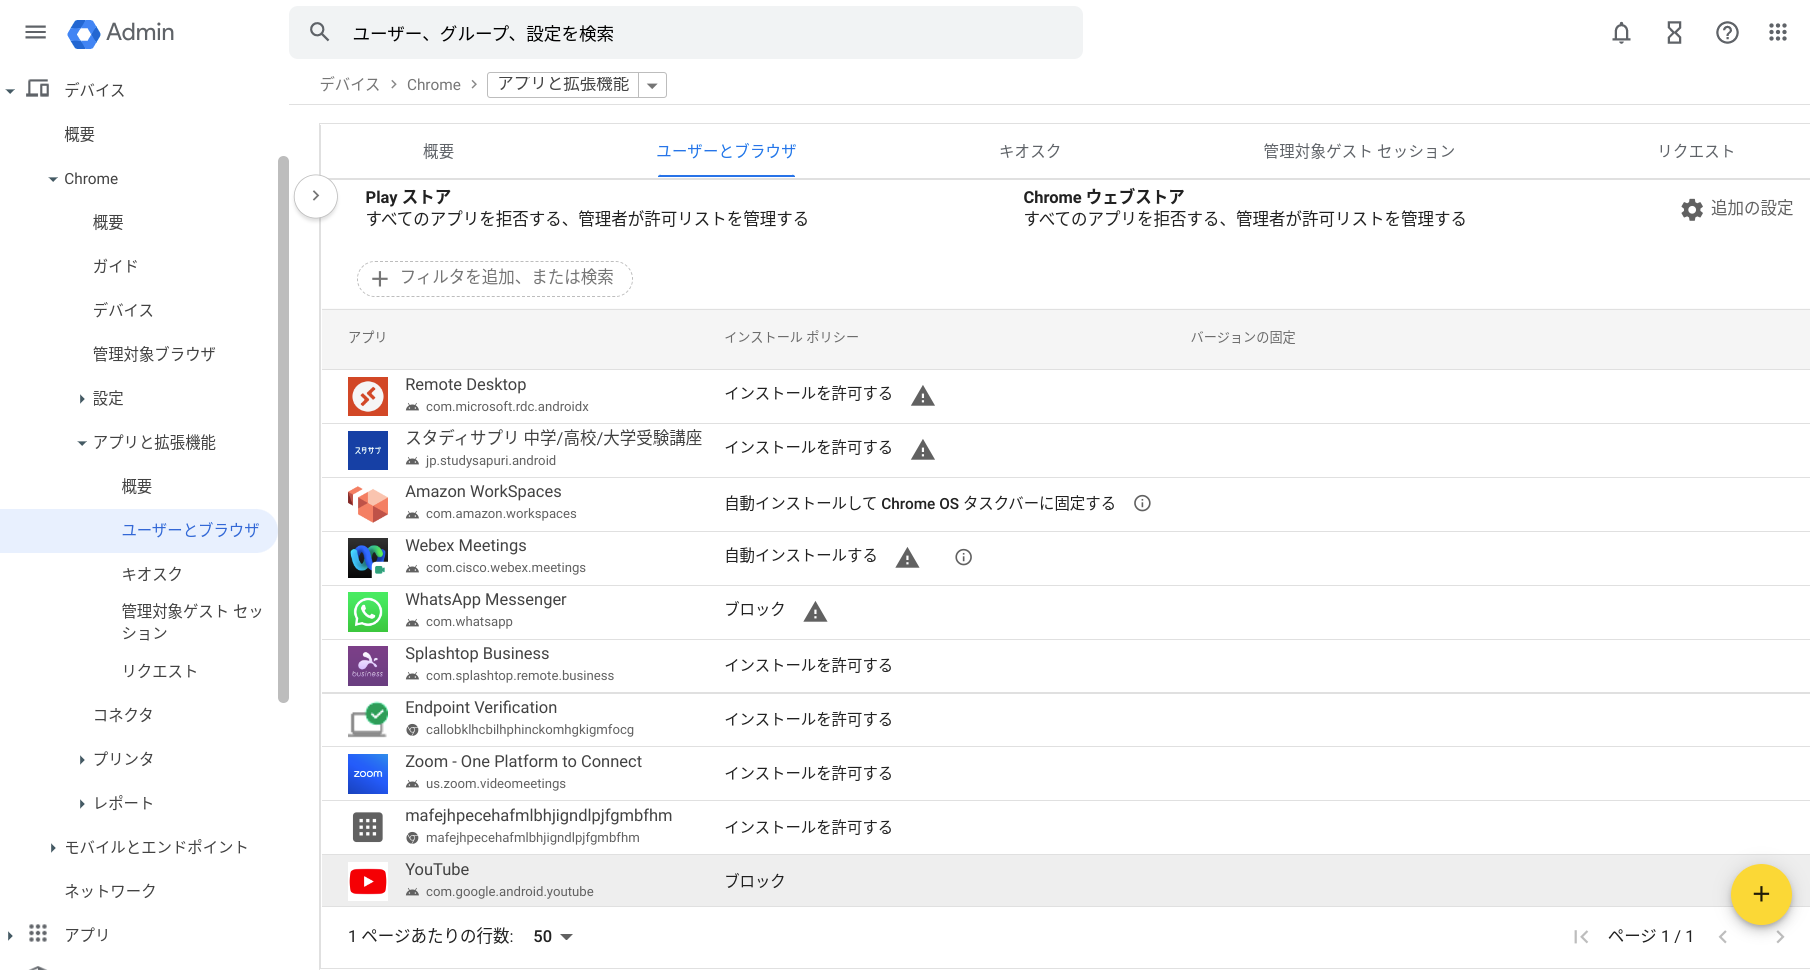Click the Amazon WorkSpaces app icon

pyautogui.click(x=368, y=504)
